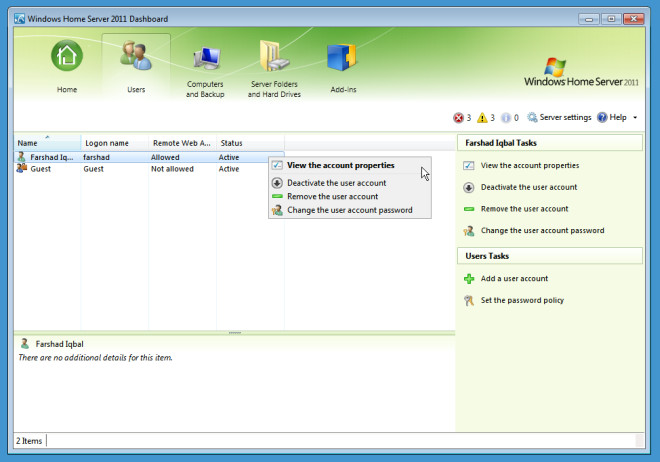The height and width of the screenshot is (462, 660).
Task: Click the red critical alerts icon
Action: [x=458, y=118]
